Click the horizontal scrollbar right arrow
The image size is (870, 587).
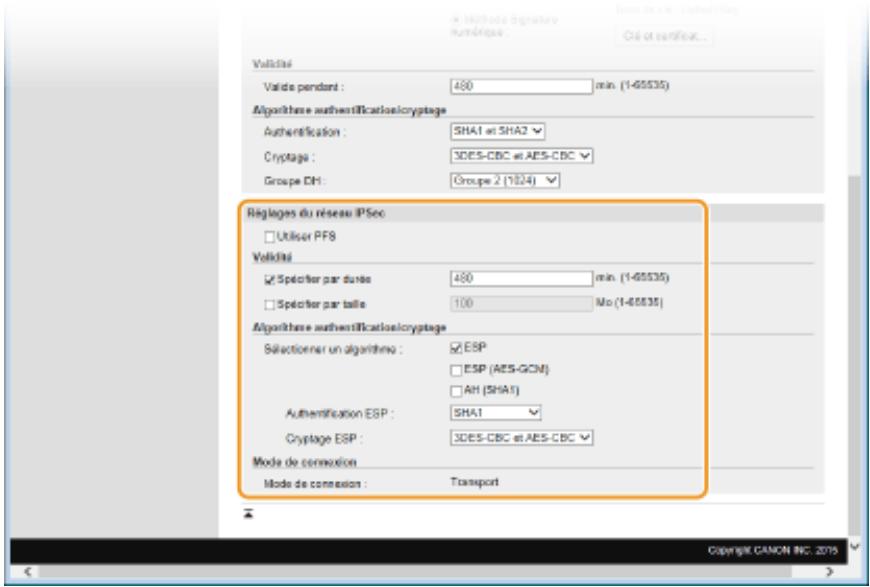tap(829, 571)
